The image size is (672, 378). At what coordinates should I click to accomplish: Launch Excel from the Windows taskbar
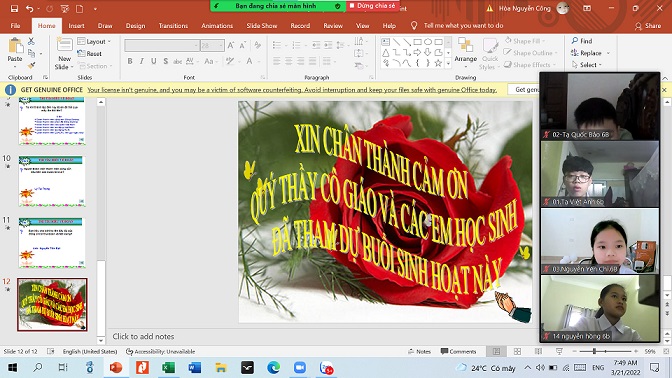coord(168,368)
